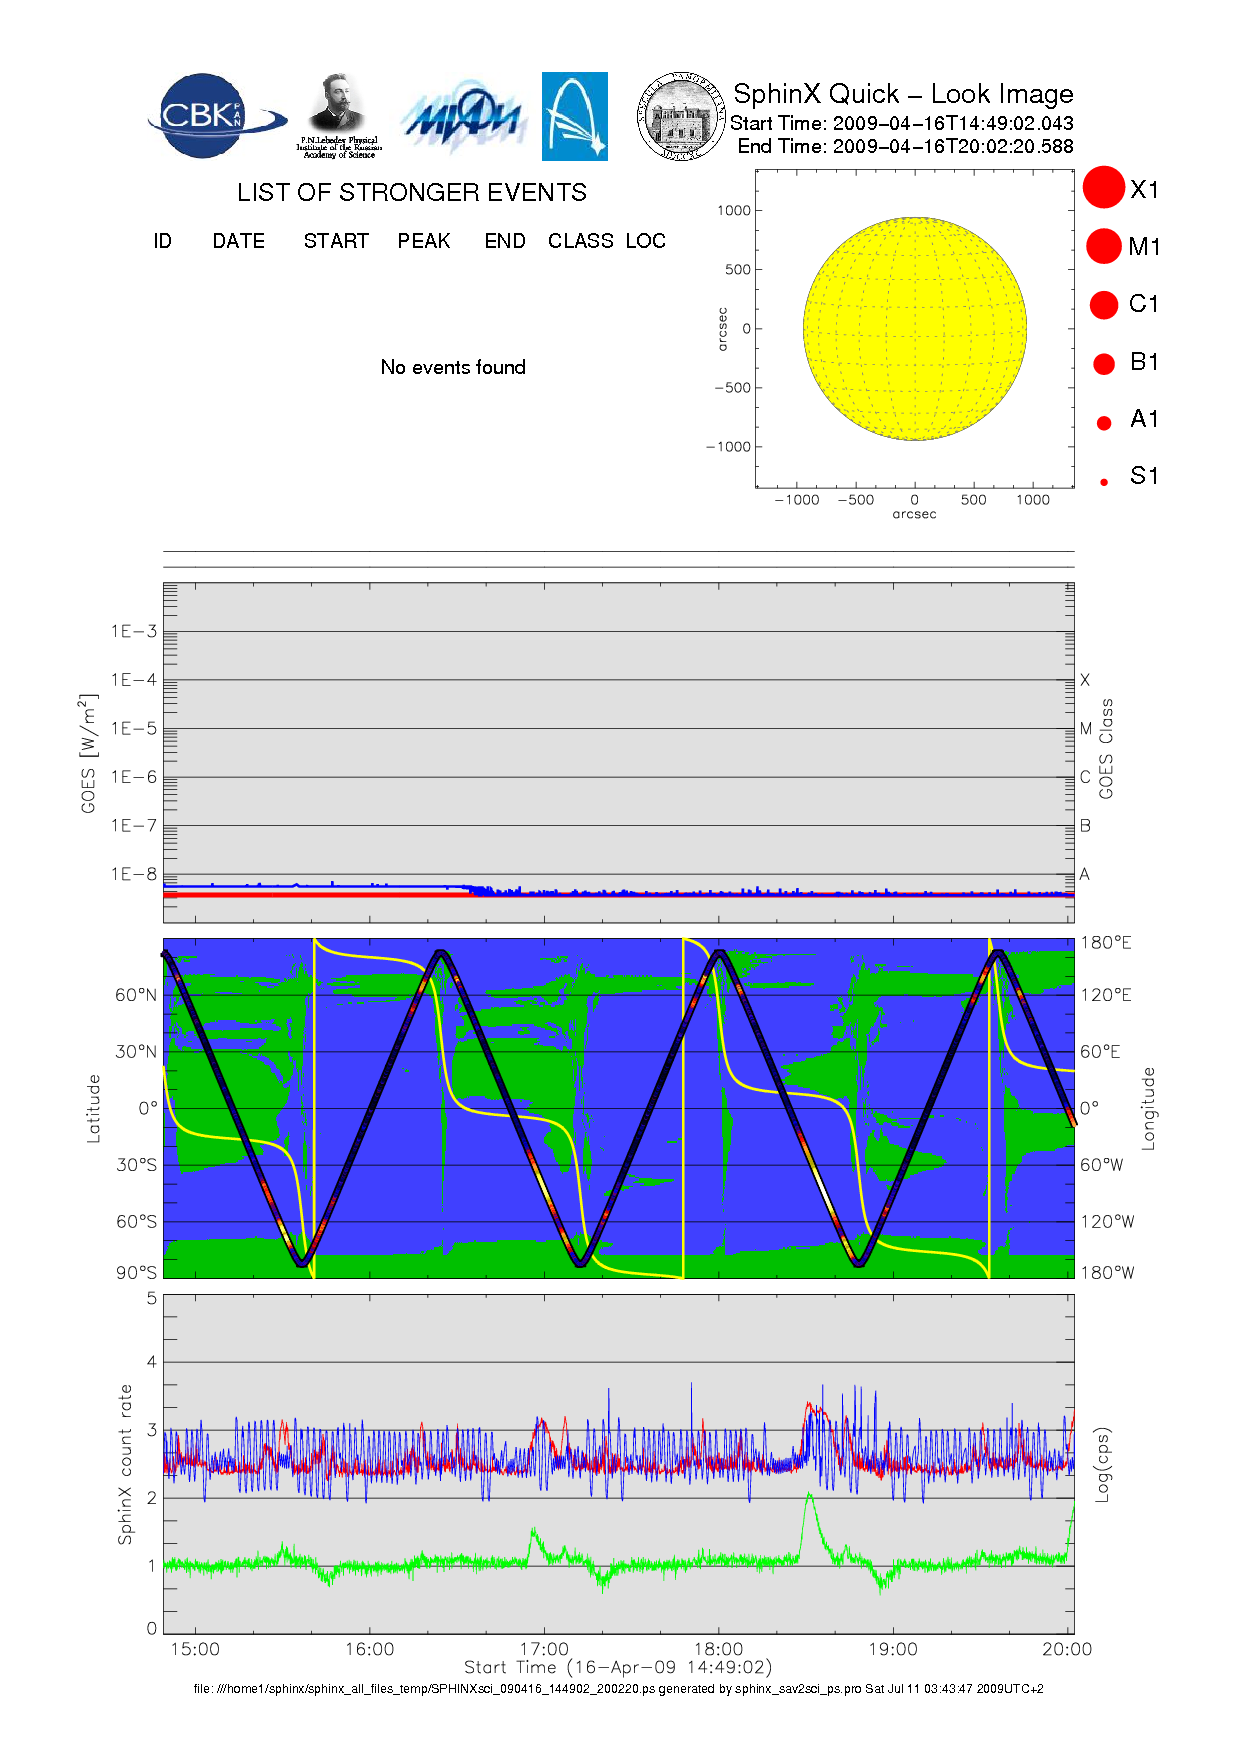This screenshot has width=1240, height=1754.
Task: Click the X1 red legend circle
Action: pyautogui.click(x=1104, y=188)
